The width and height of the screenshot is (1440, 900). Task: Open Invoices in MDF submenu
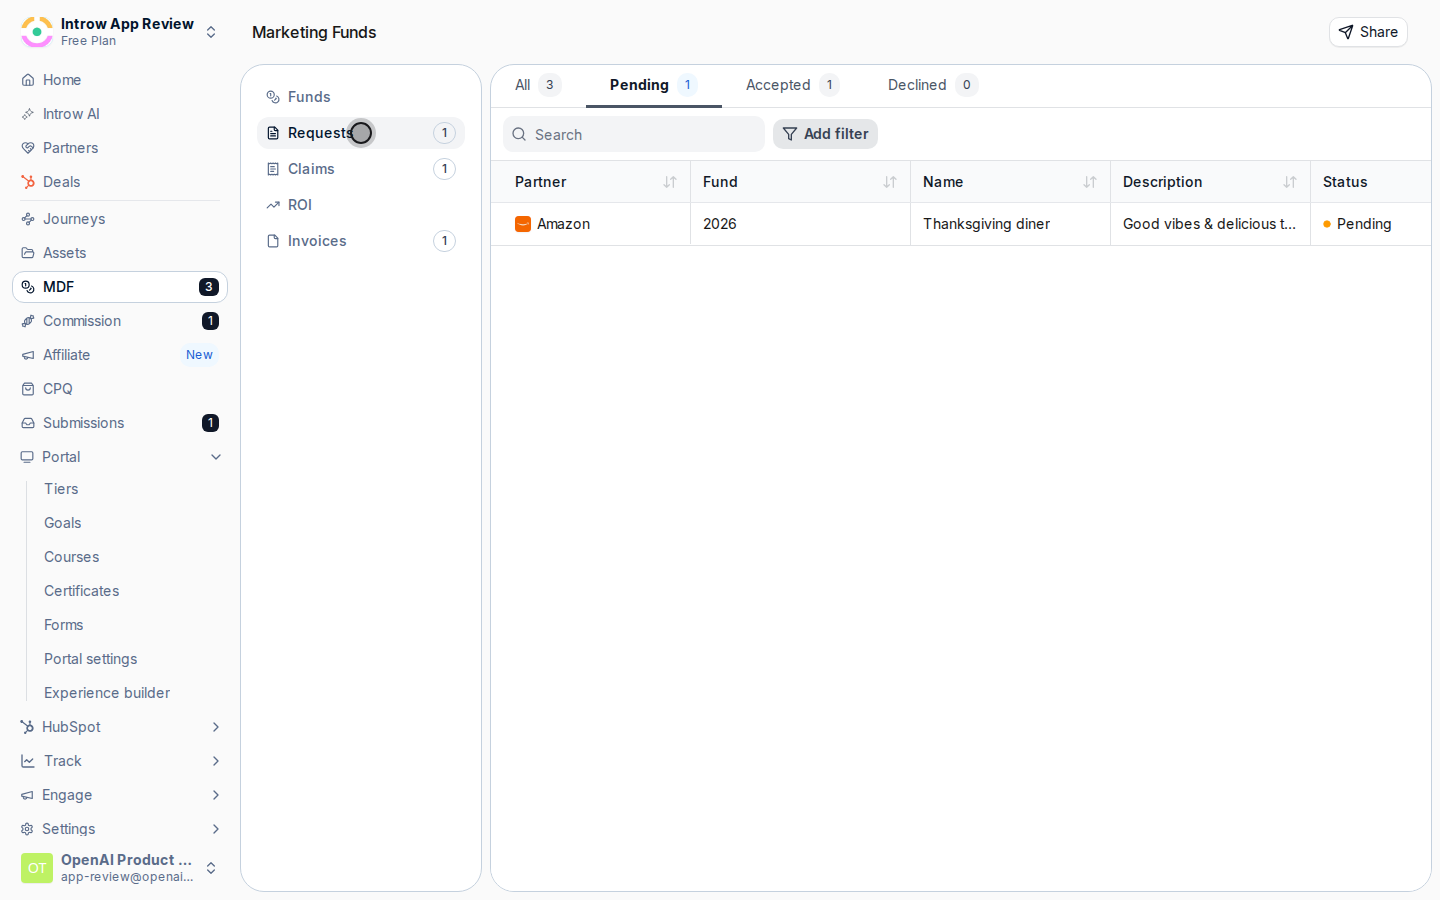point(361,241)
